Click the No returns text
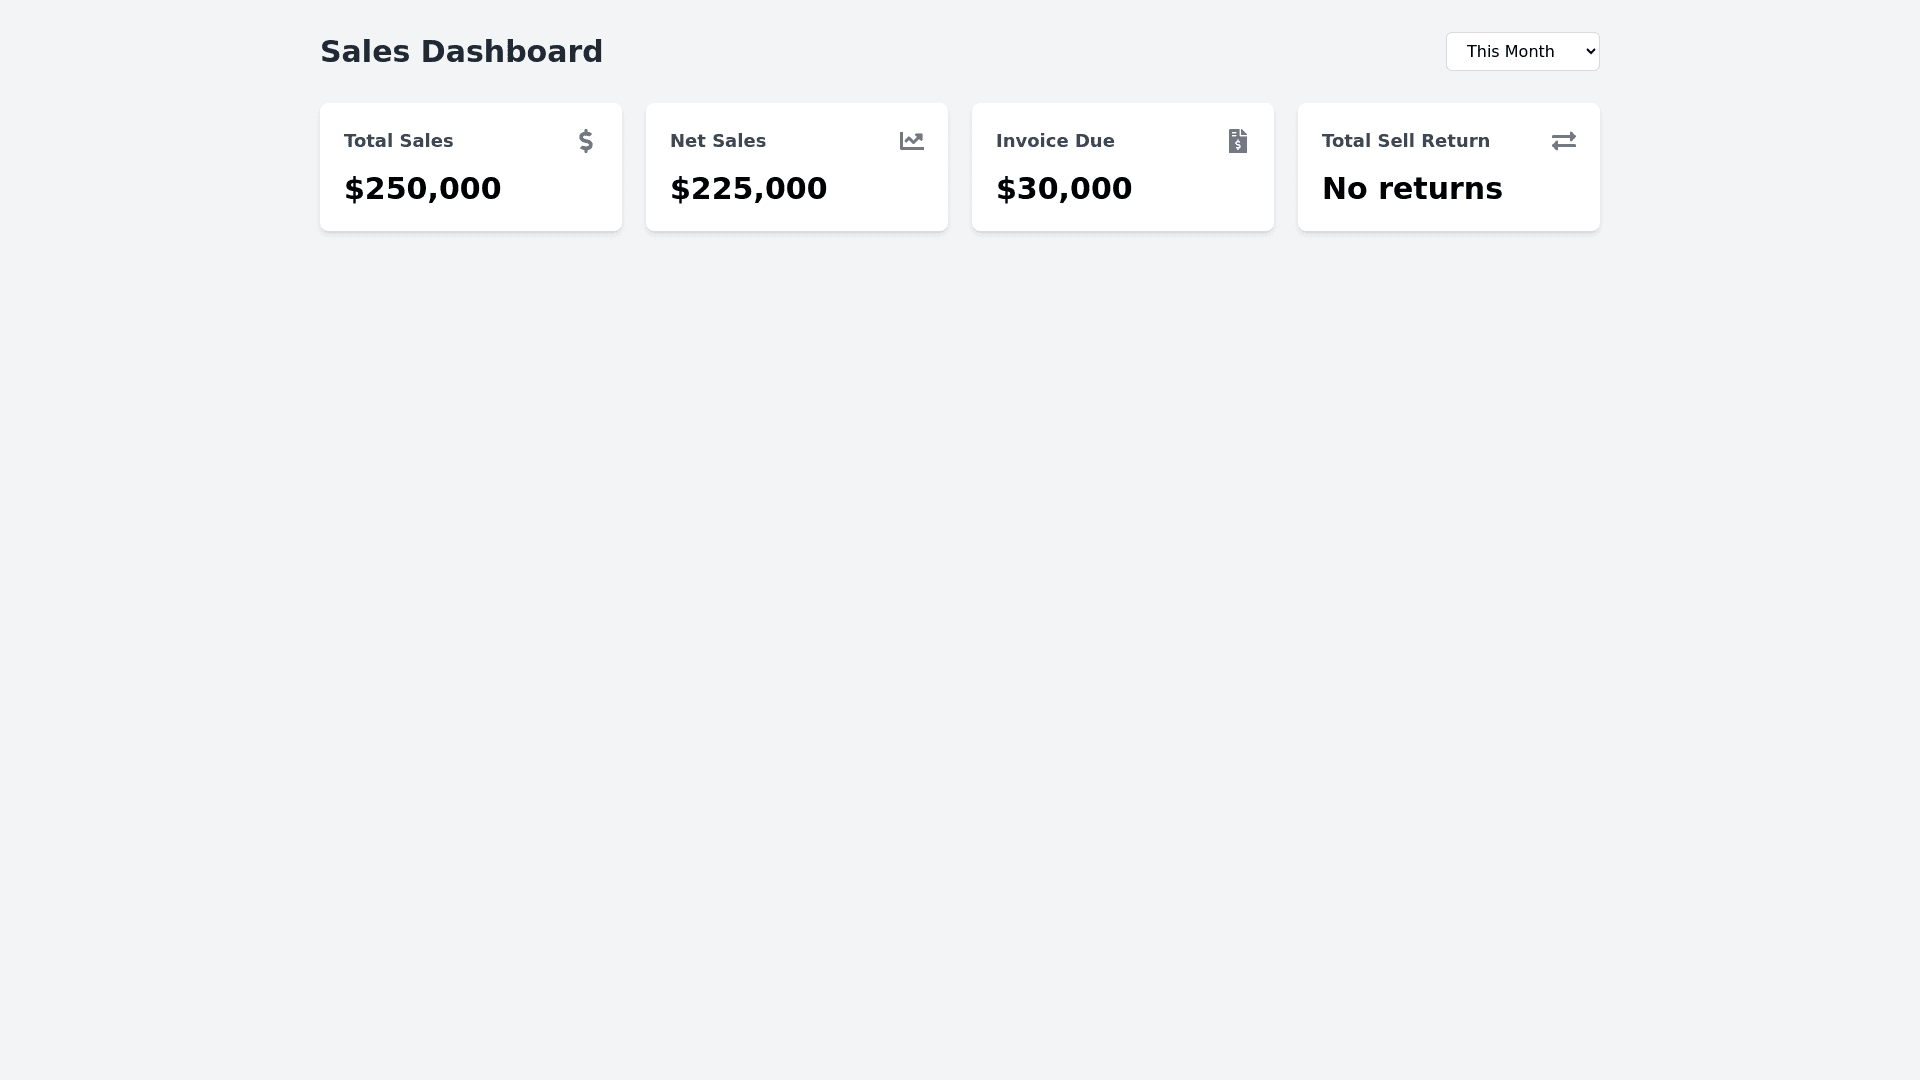1920x1080 pixels. (x=1411, y=188)
